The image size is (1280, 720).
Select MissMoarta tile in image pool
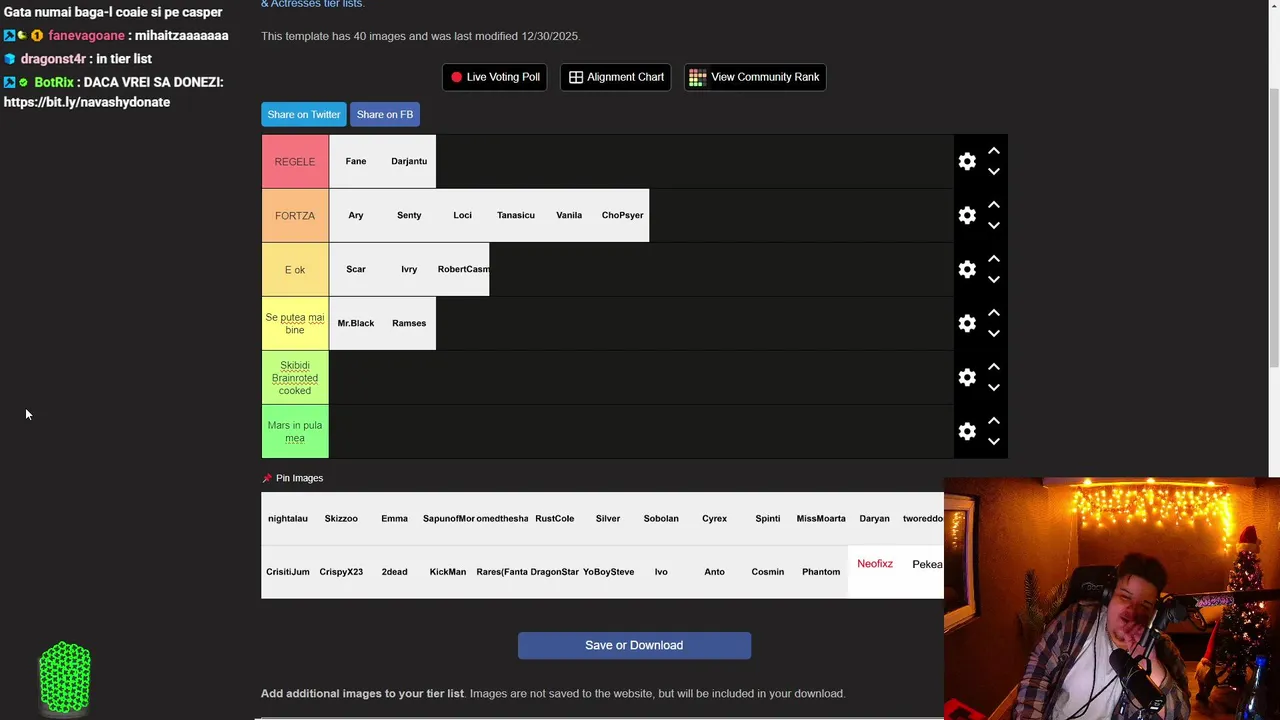point(821,518)
